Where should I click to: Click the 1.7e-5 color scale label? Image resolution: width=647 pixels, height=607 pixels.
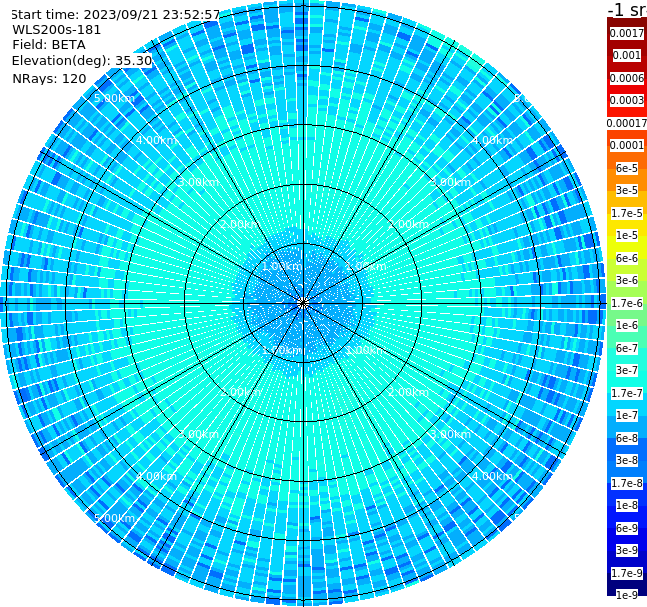click(x=627, y=213)
